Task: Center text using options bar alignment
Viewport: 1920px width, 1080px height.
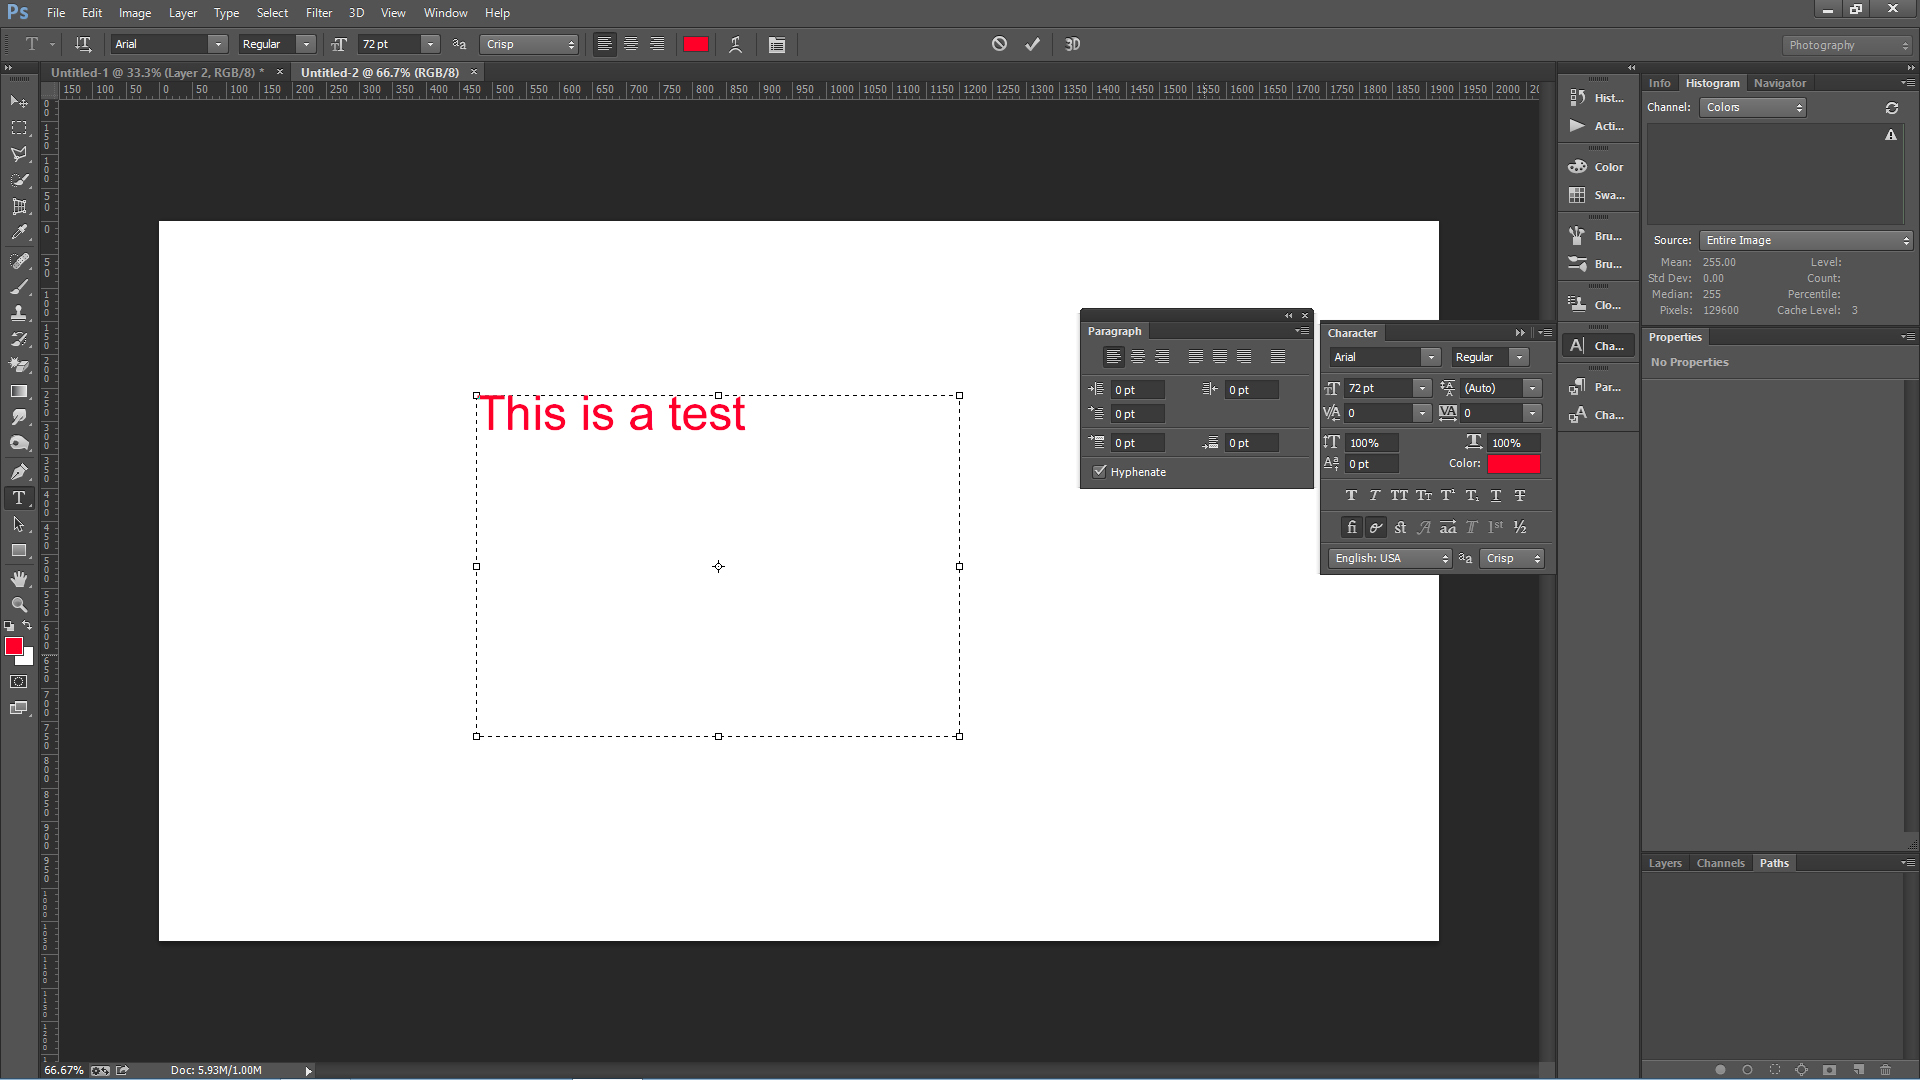Action: pos(631,44)
